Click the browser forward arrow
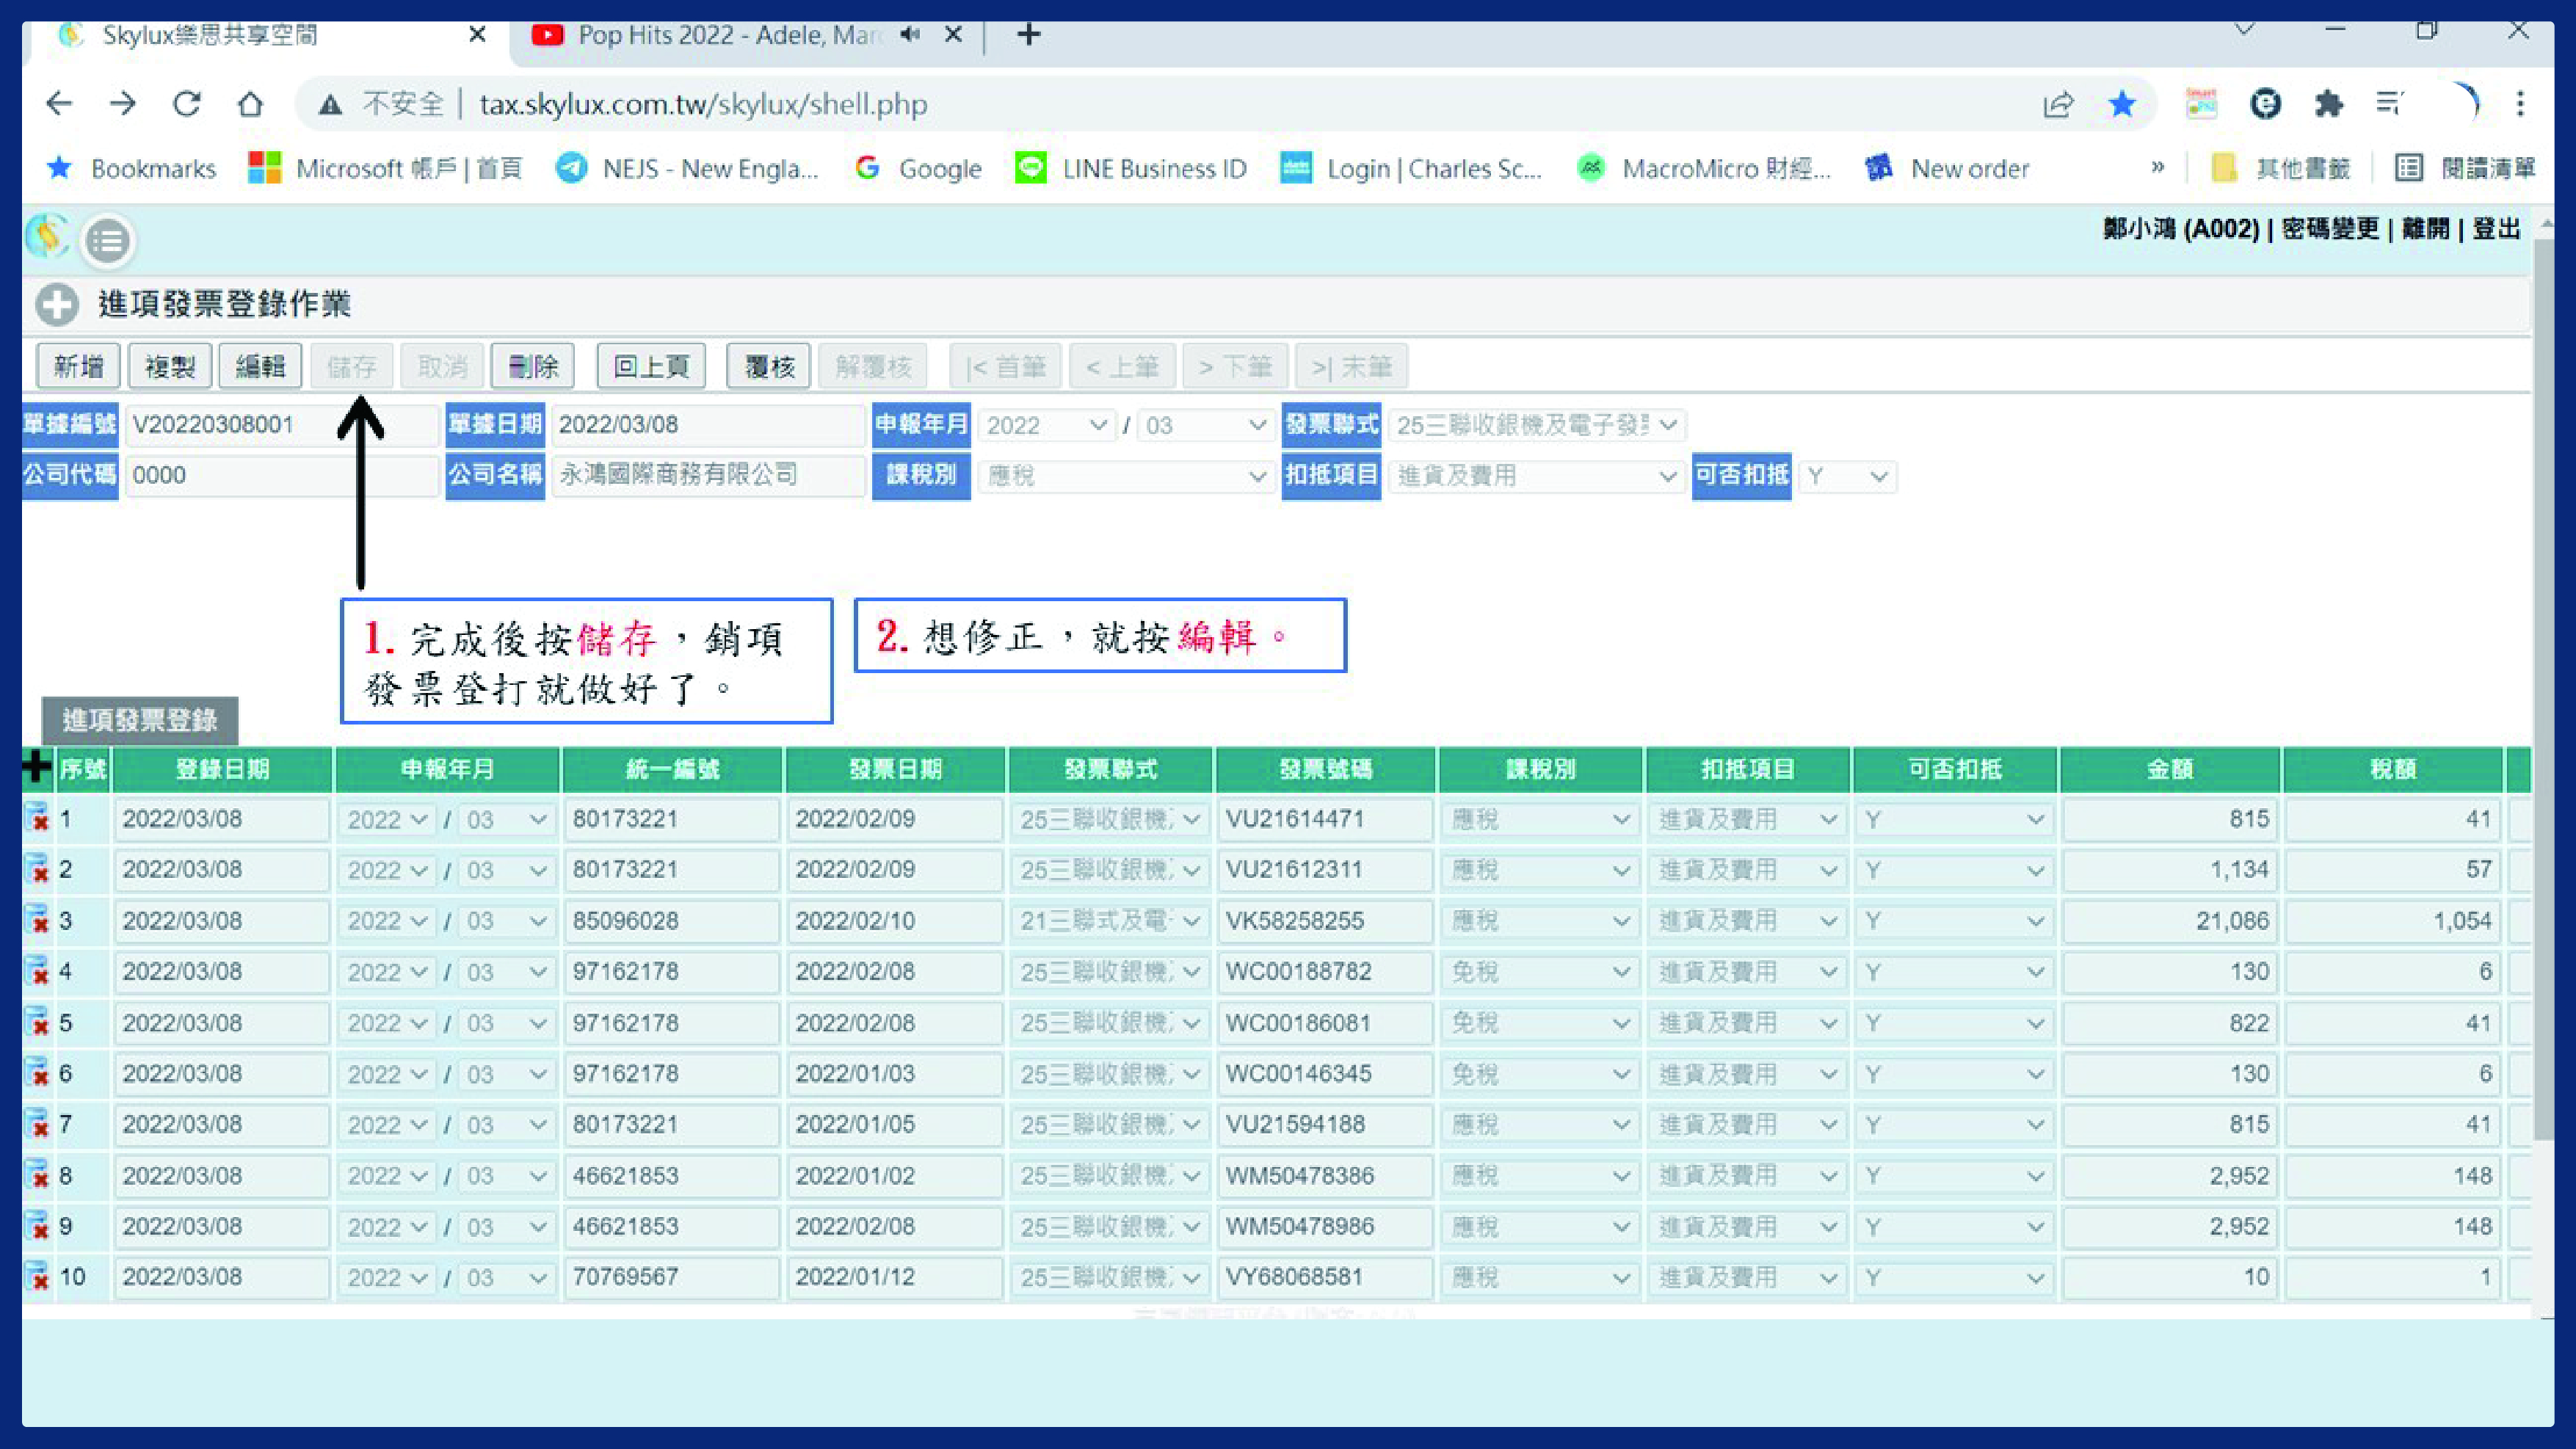 [x=123, y=104]
